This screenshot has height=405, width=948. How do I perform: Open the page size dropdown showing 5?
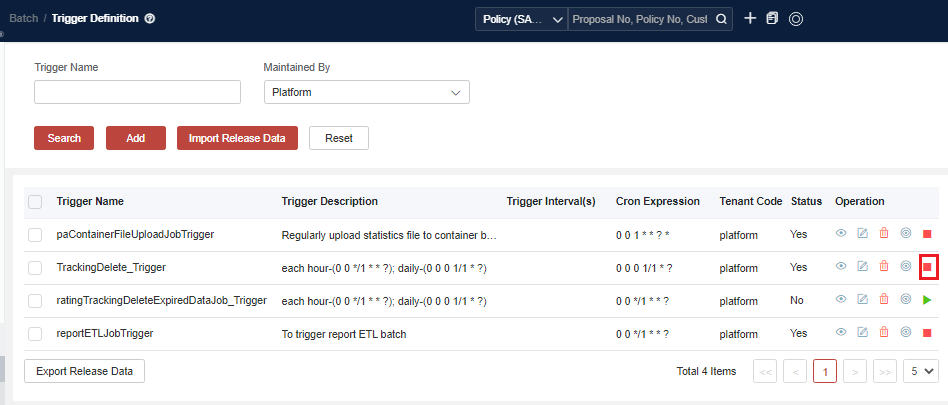click(920, 371)
